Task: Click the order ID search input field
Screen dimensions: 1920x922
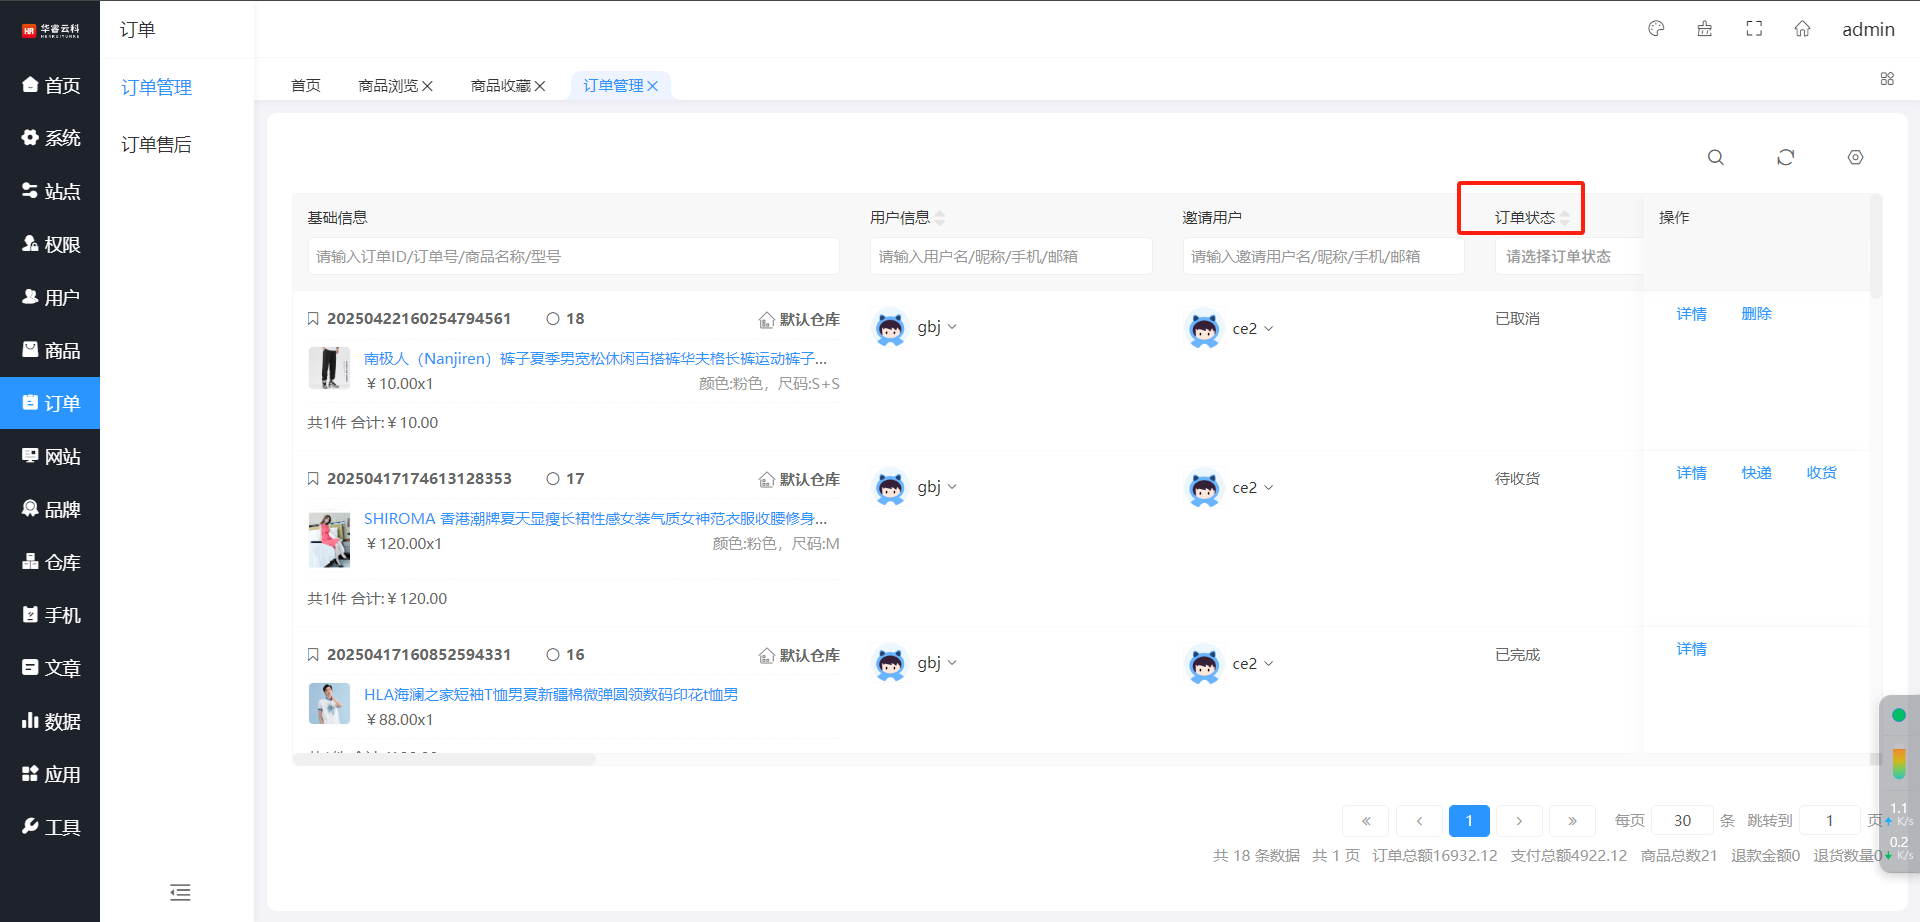Action: click(x=573, y=256)
